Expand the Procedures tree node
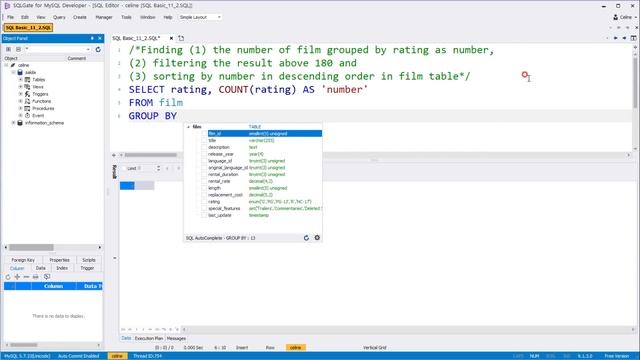The height and width of the screenshot is (360, 640). click(20, 108)
